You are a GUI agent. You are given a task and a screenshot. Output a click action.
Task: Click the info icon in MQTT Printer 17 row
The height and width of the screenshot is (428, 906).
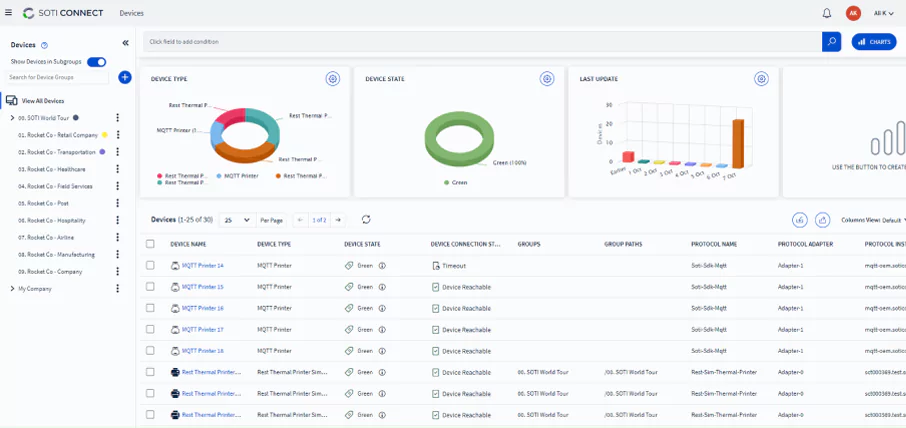click(x=382, y=330)
